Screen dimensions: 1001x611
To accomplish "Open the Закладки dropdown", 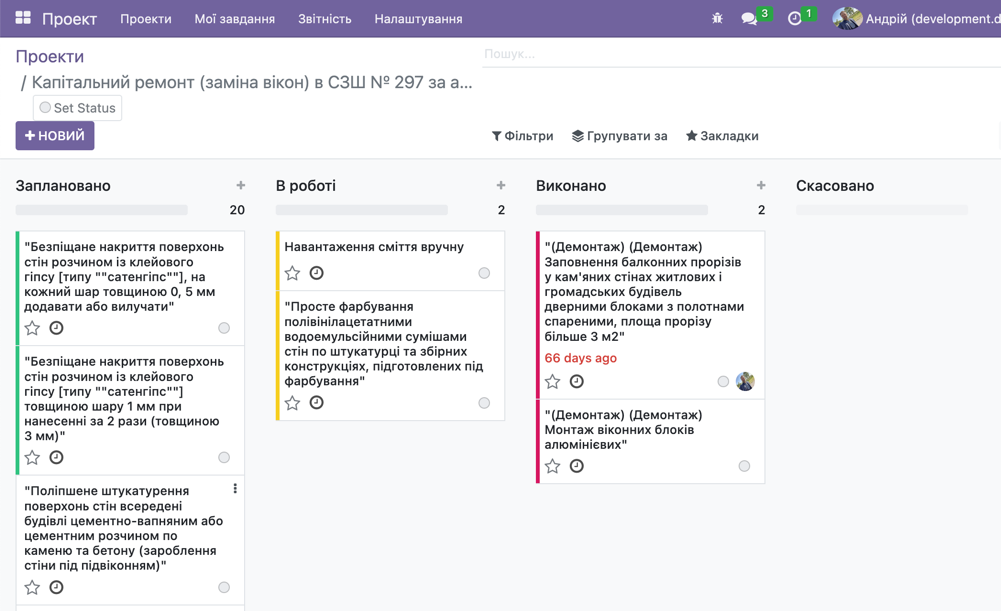I will (x=724, y=136).
